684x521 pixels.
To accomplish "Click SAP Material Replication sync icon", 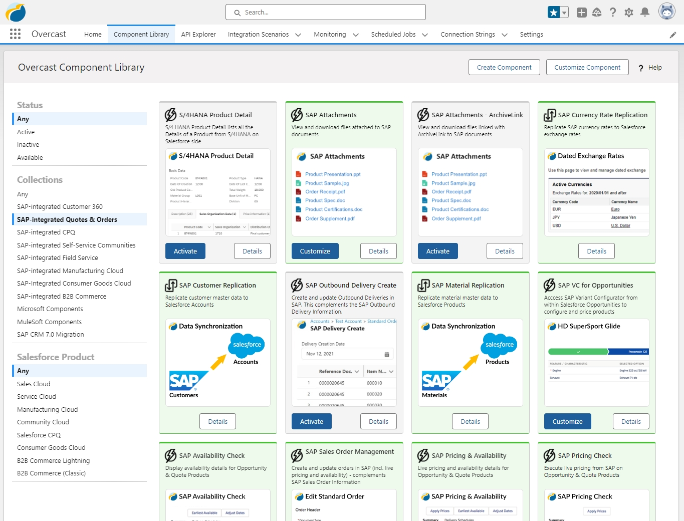I will pyautogui.click(x=423, y=285).
